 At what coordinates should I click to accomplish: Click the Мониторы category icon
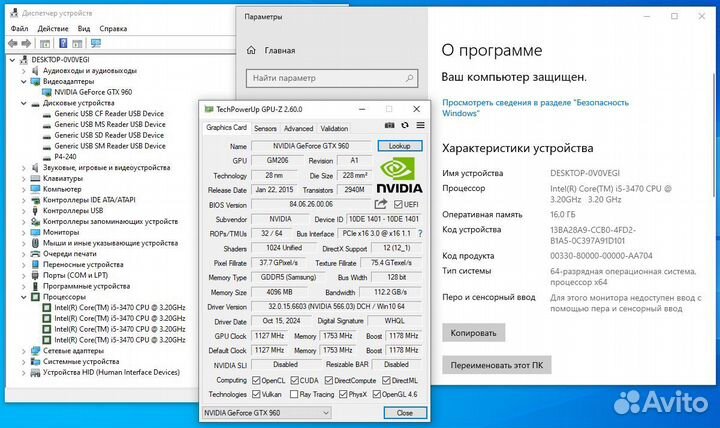point(35,232)
